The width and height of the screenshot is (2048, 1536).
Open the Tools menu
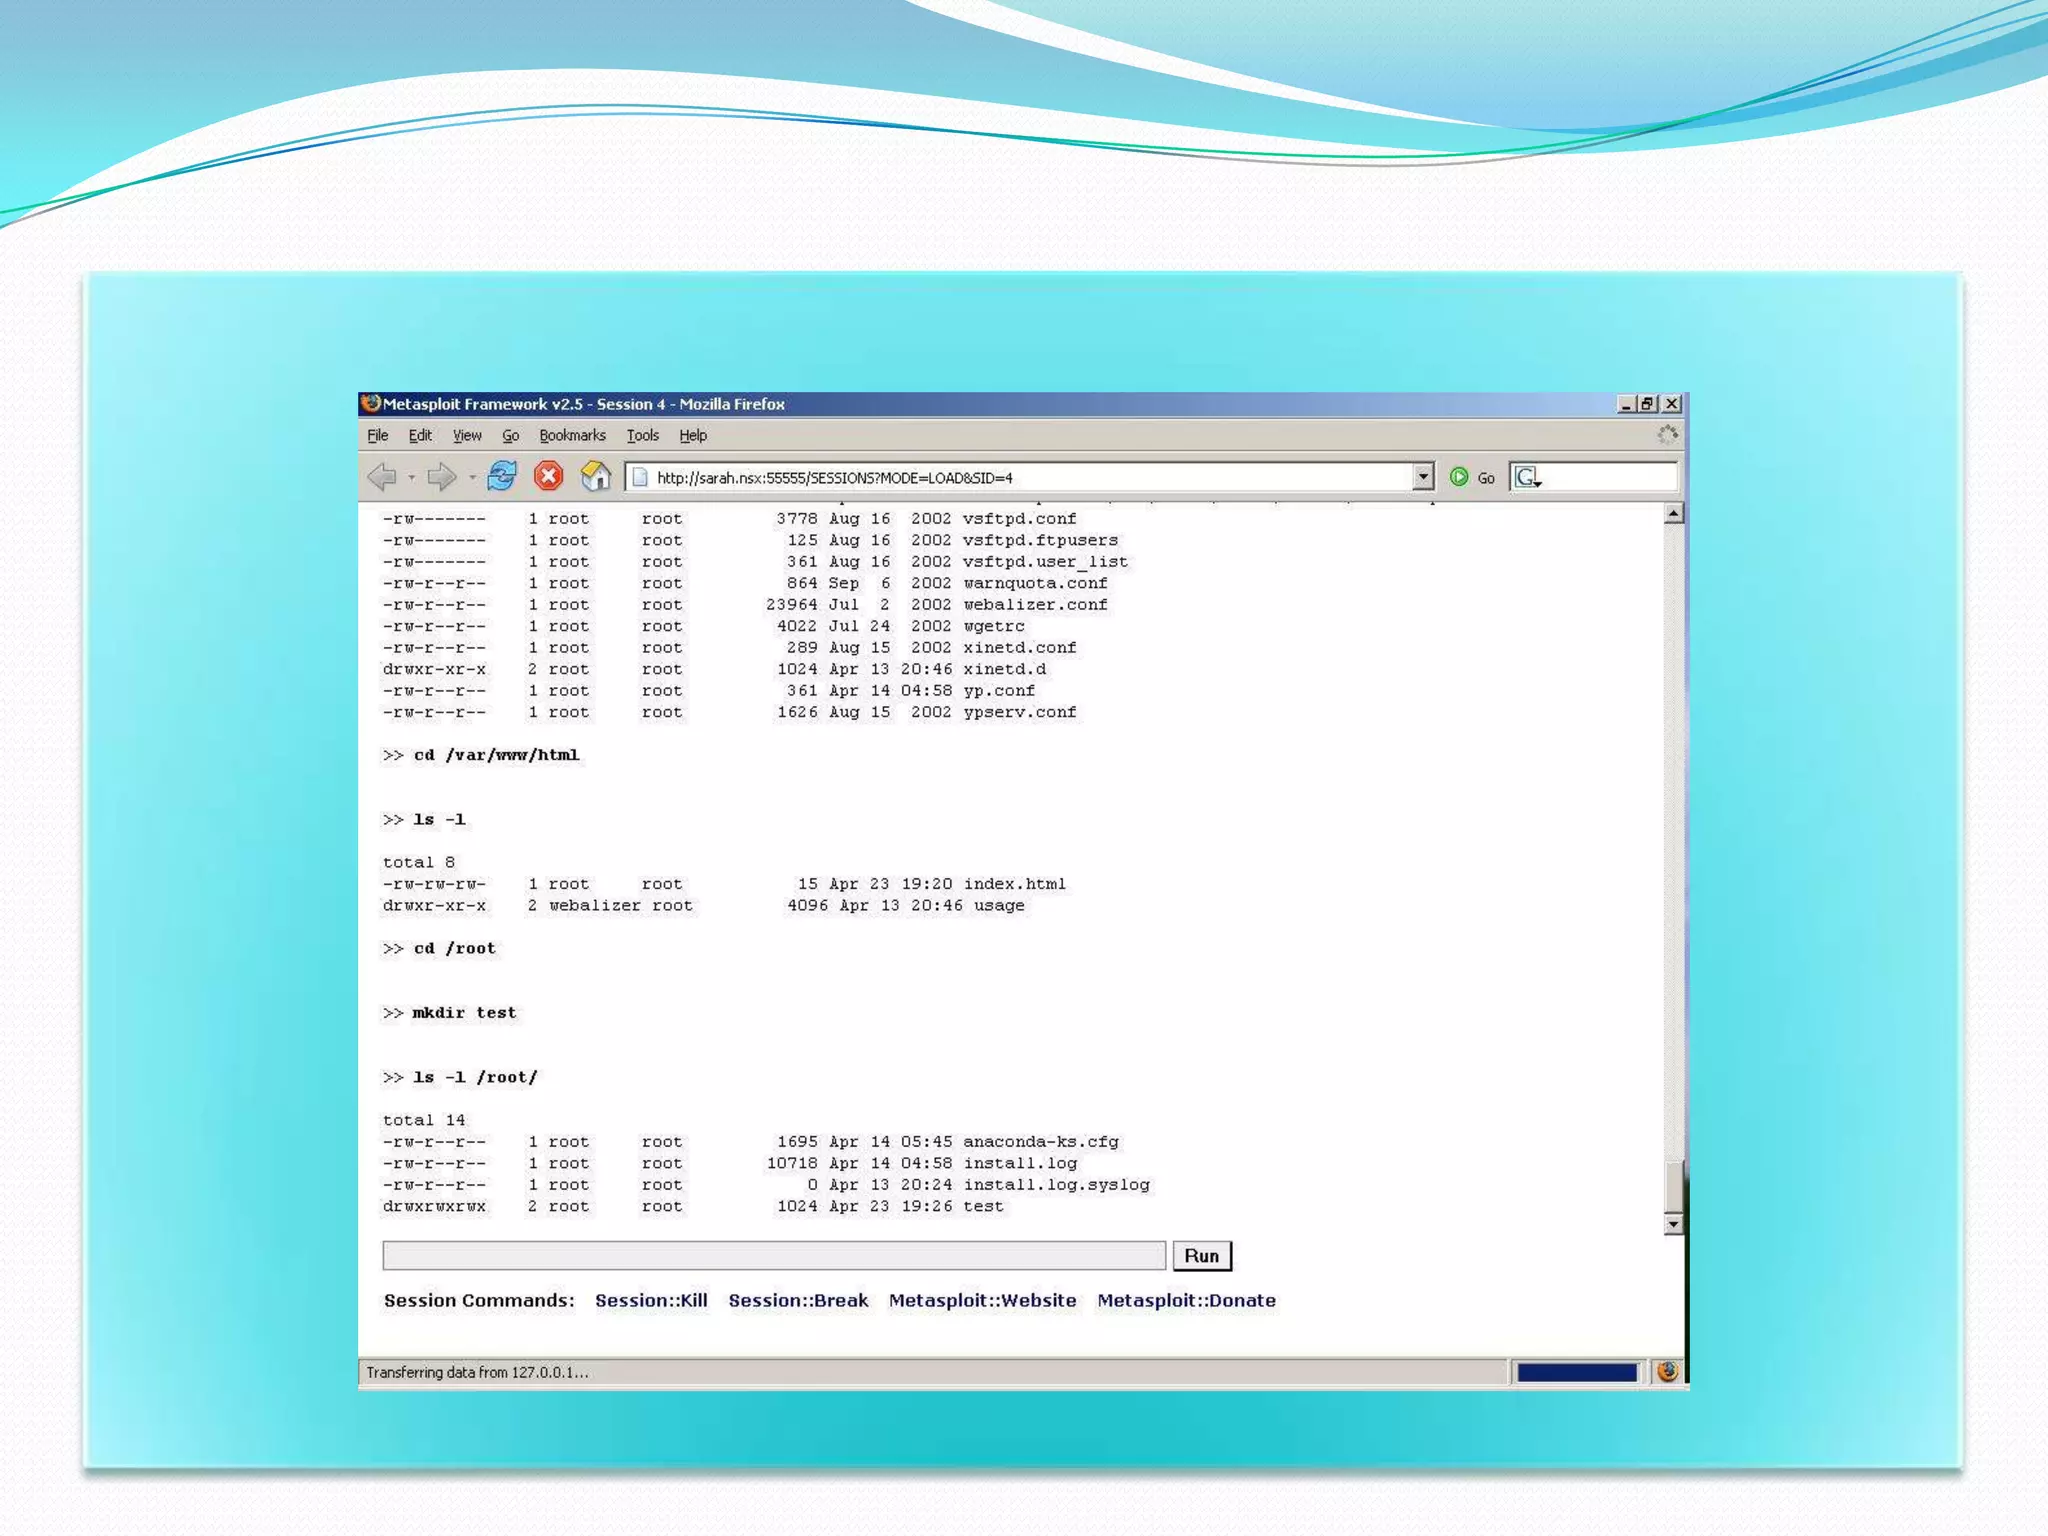[x=642, y=435]
